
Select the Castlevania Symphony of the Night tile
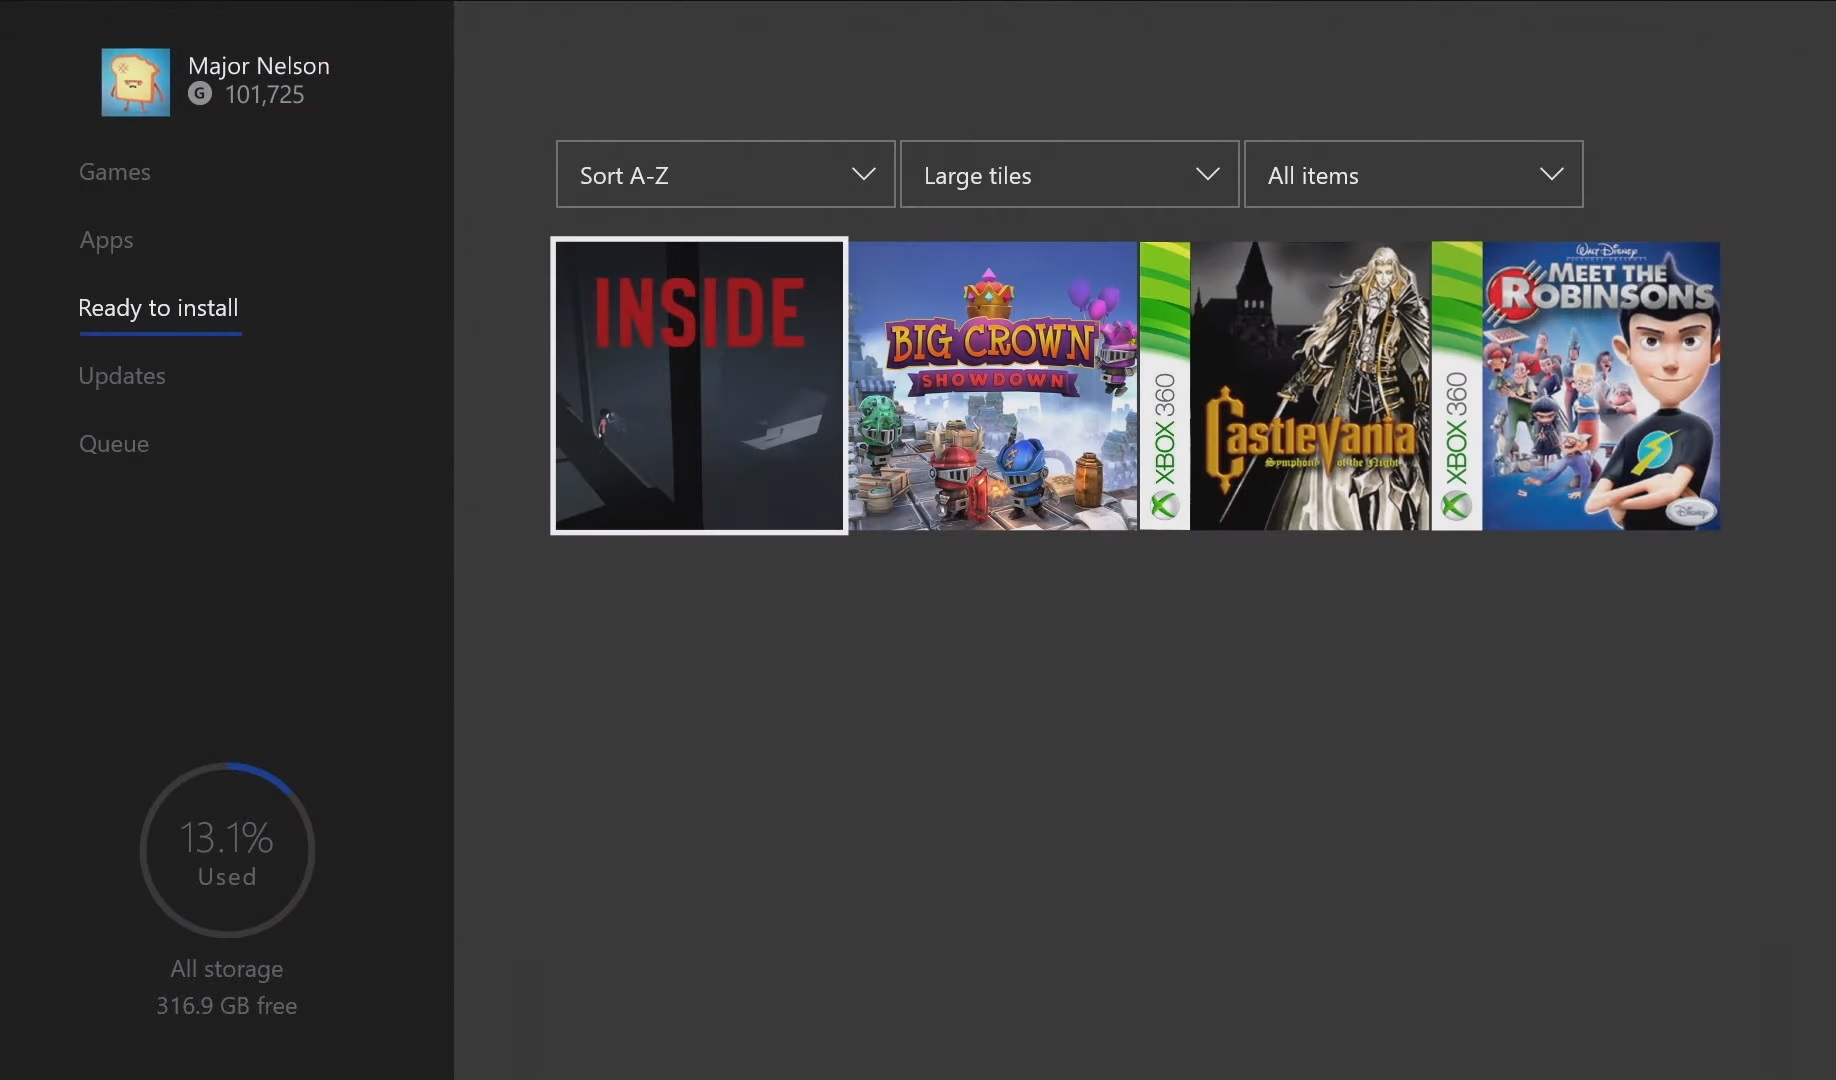pyautogui.click(x=1285, y=386)
